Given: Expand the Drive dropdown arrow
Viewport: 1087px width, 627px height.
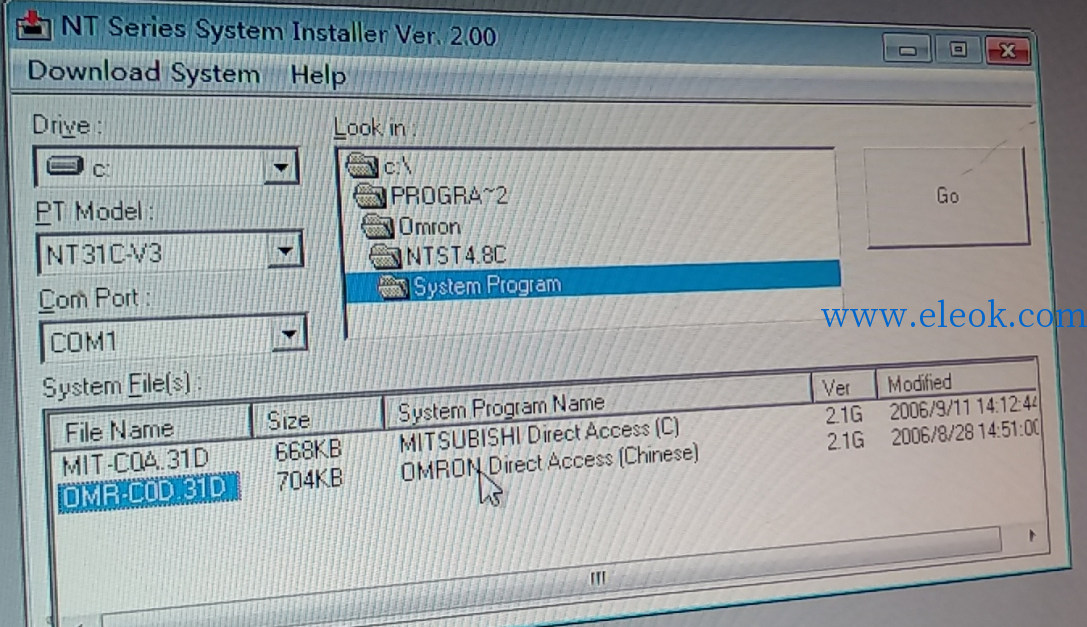Looking at the screenshot, I should pyautogui.click(x=281, y=167).
